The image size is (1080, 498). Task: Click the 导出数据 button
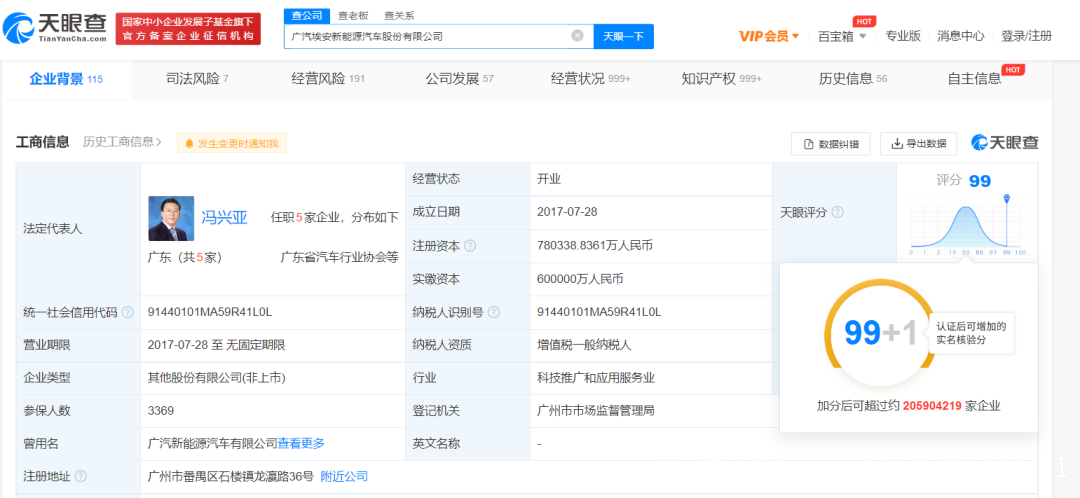pos(918,144)
